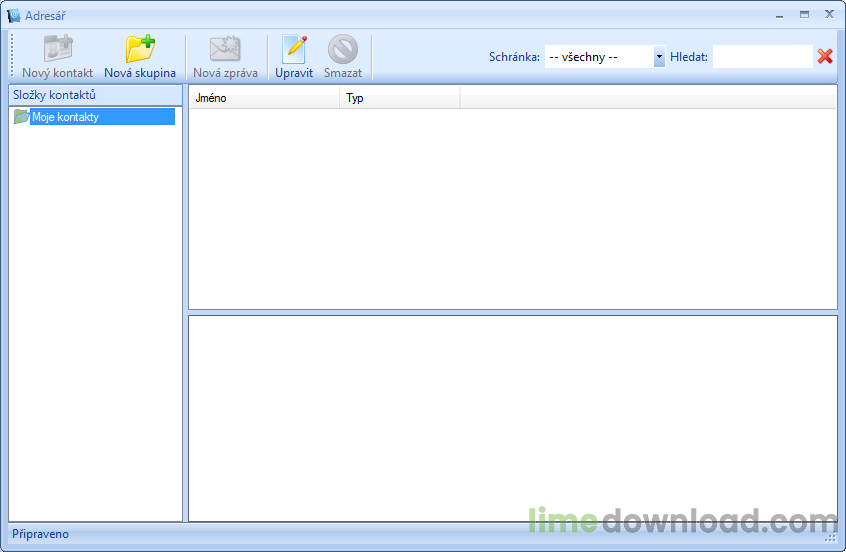Image resolution: width=846 pixels, height=552 pixels.
Task: Select the Upravit pencil icon
Action: (x=294, y=49)
